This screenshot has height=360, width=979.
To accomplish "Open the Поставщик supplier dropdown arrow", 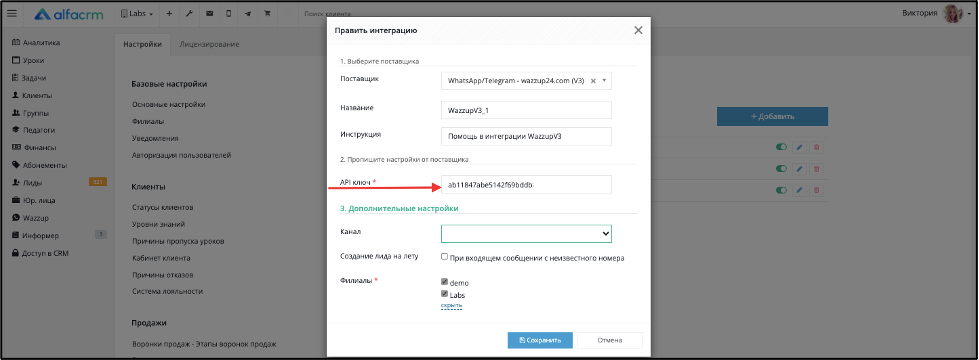I will click(604, 80).
